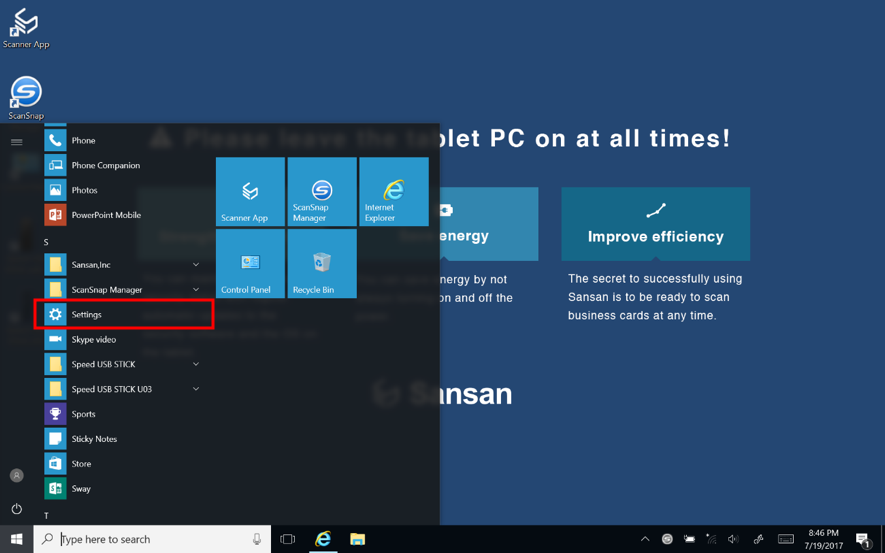Image resolution: width=885 pixels, height=553 pixels.
Task: Open the Control Panel tile
Action: pos(250,264)
